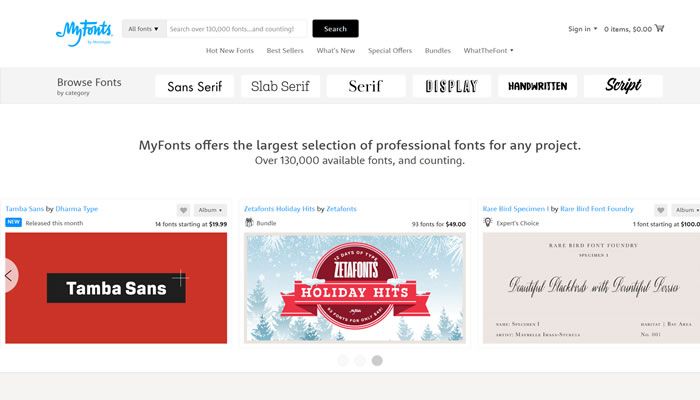700x400 pixels.
Task: Expand the WhatTheFont menu
Action: 488,50
